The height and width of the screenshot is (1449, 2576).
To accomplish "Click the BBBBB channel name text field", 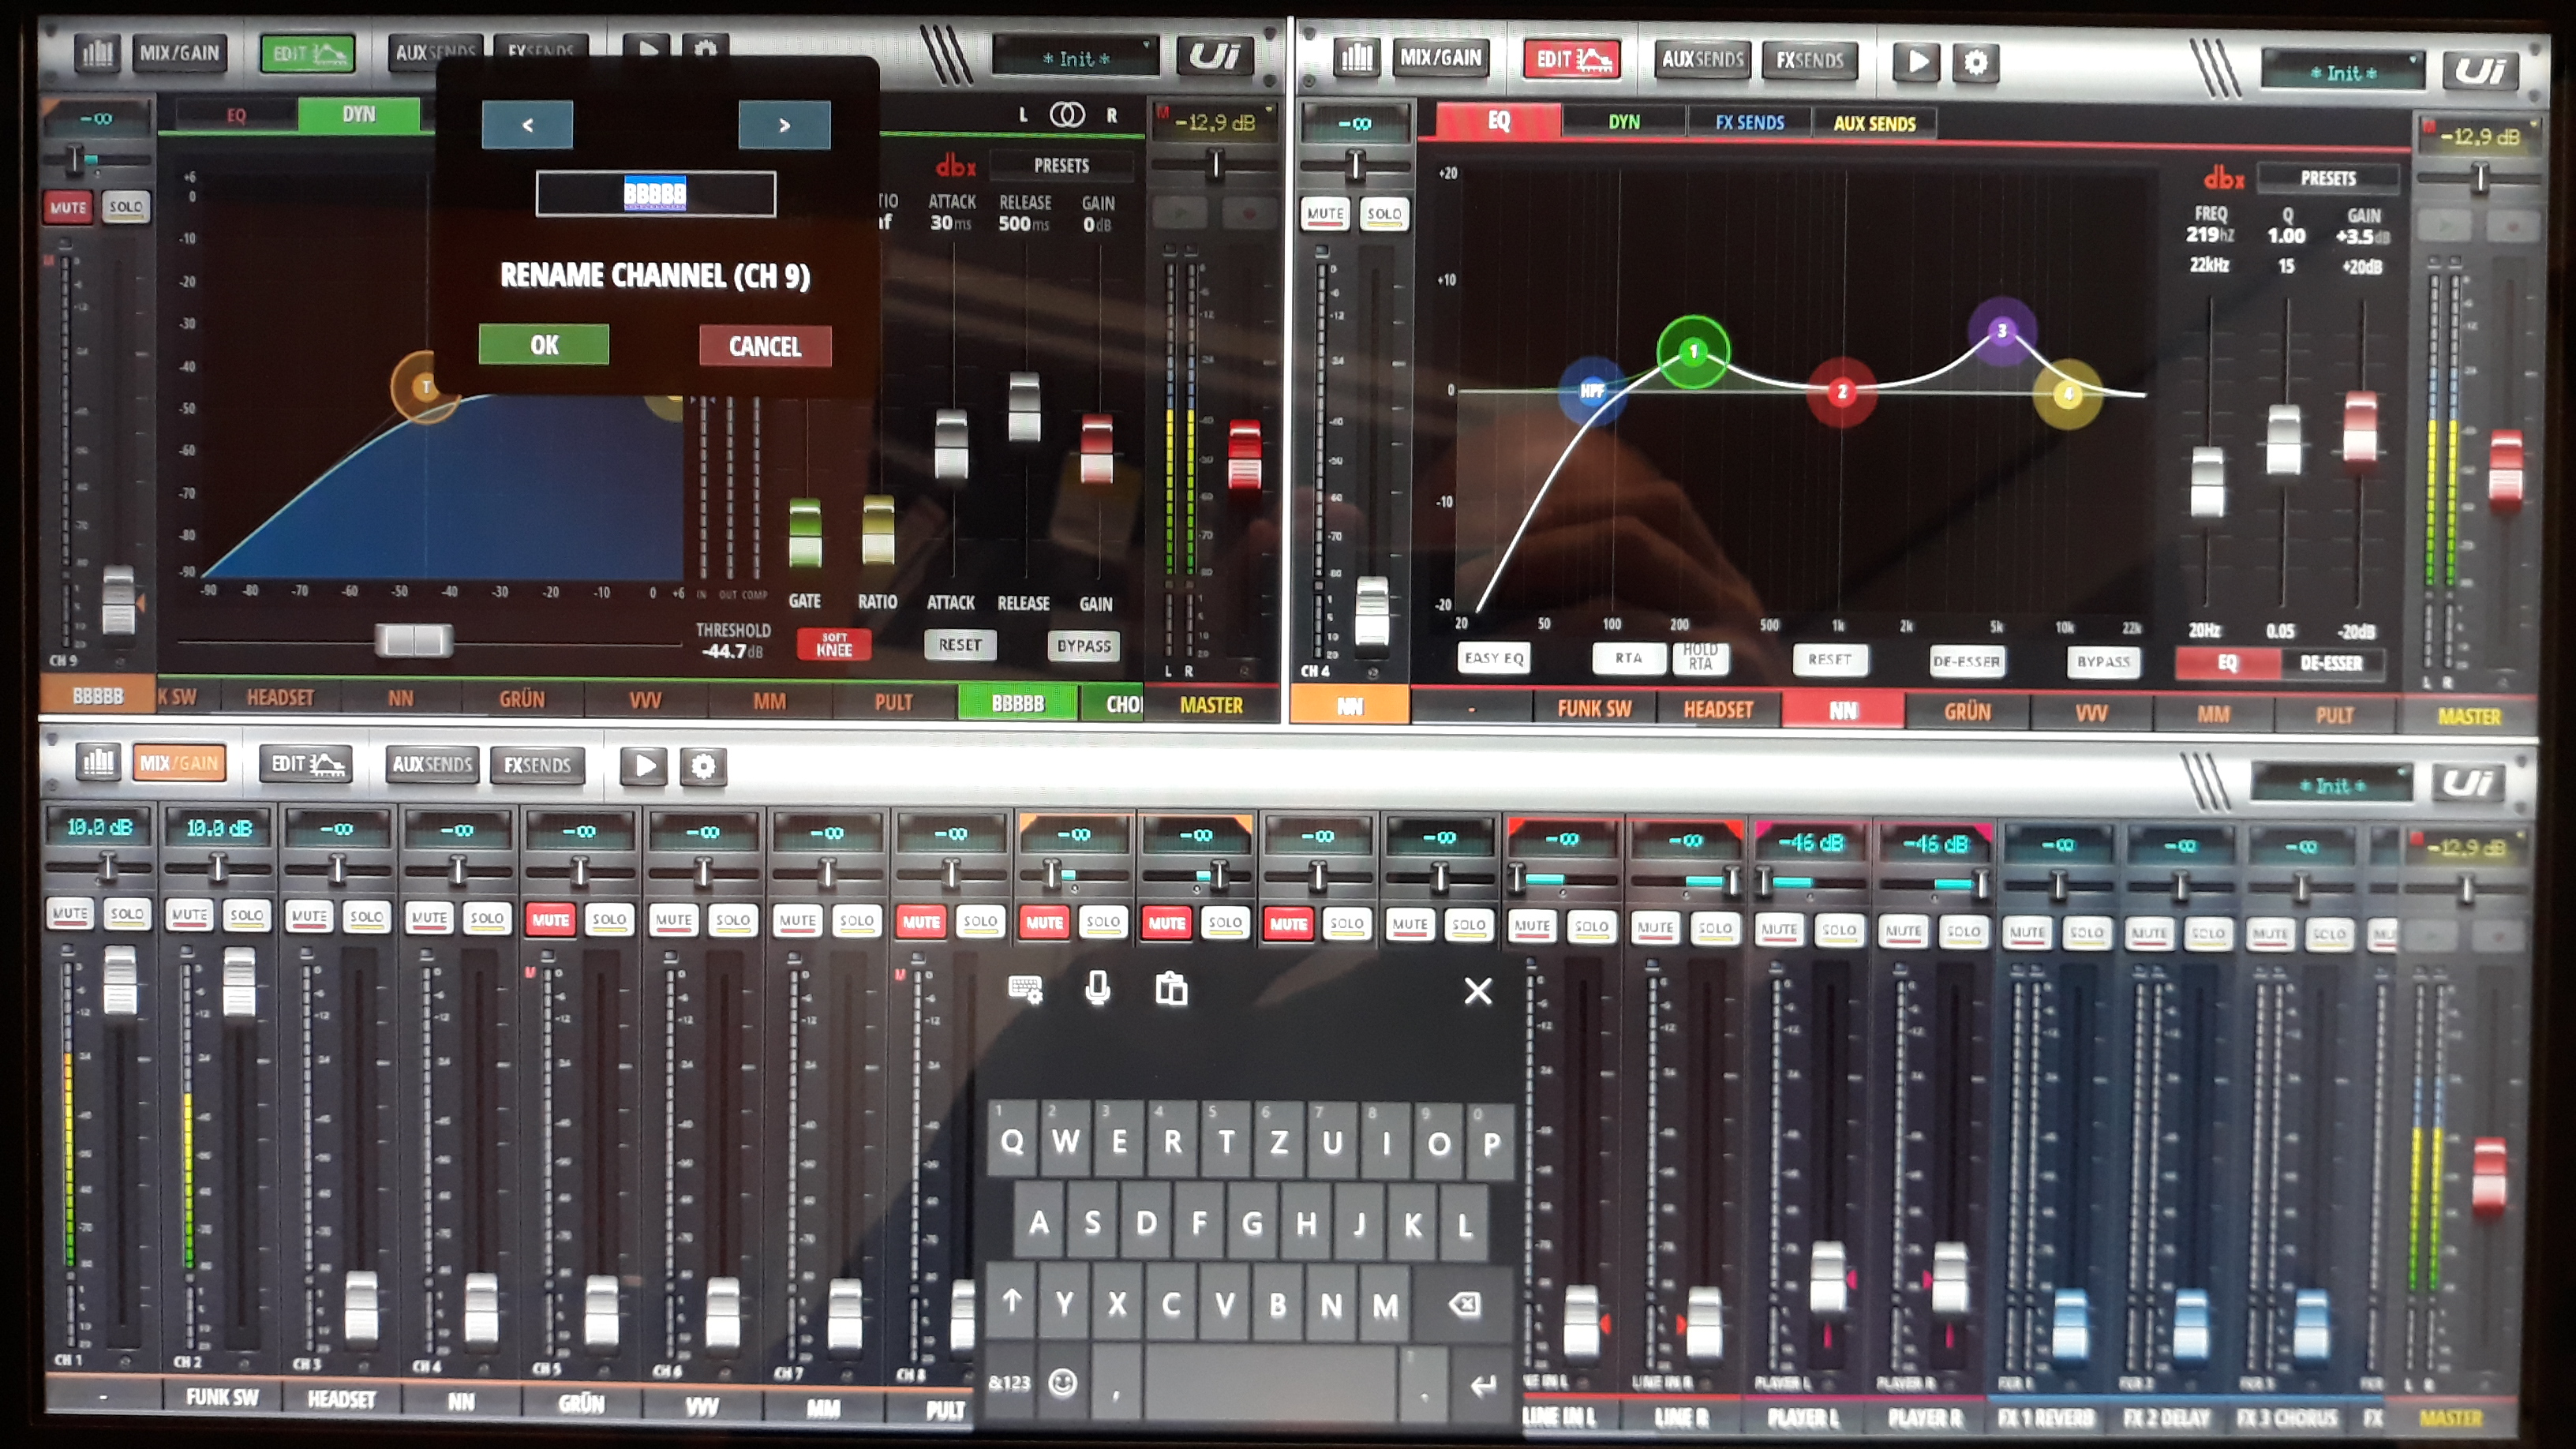I will pyautogui.click(x=655, y=193).
